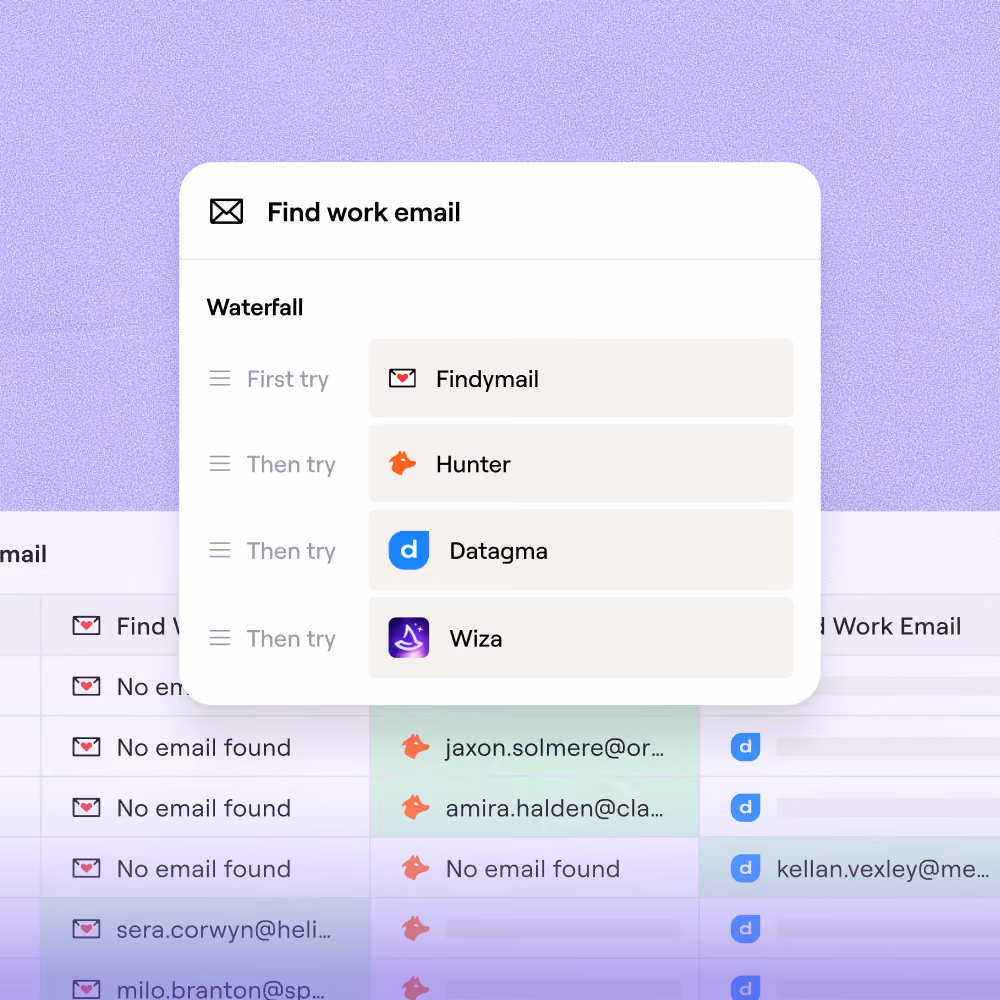
Task: Click Hunter icon in the kellan.vexley row
Action: (x=415, y=868)
